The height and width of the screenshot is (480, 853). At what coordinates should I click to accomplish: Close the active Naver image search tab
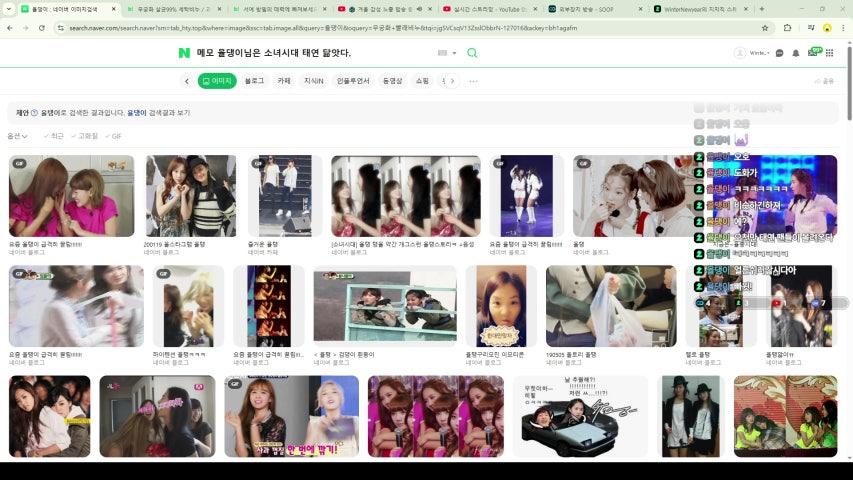[113, 9]
